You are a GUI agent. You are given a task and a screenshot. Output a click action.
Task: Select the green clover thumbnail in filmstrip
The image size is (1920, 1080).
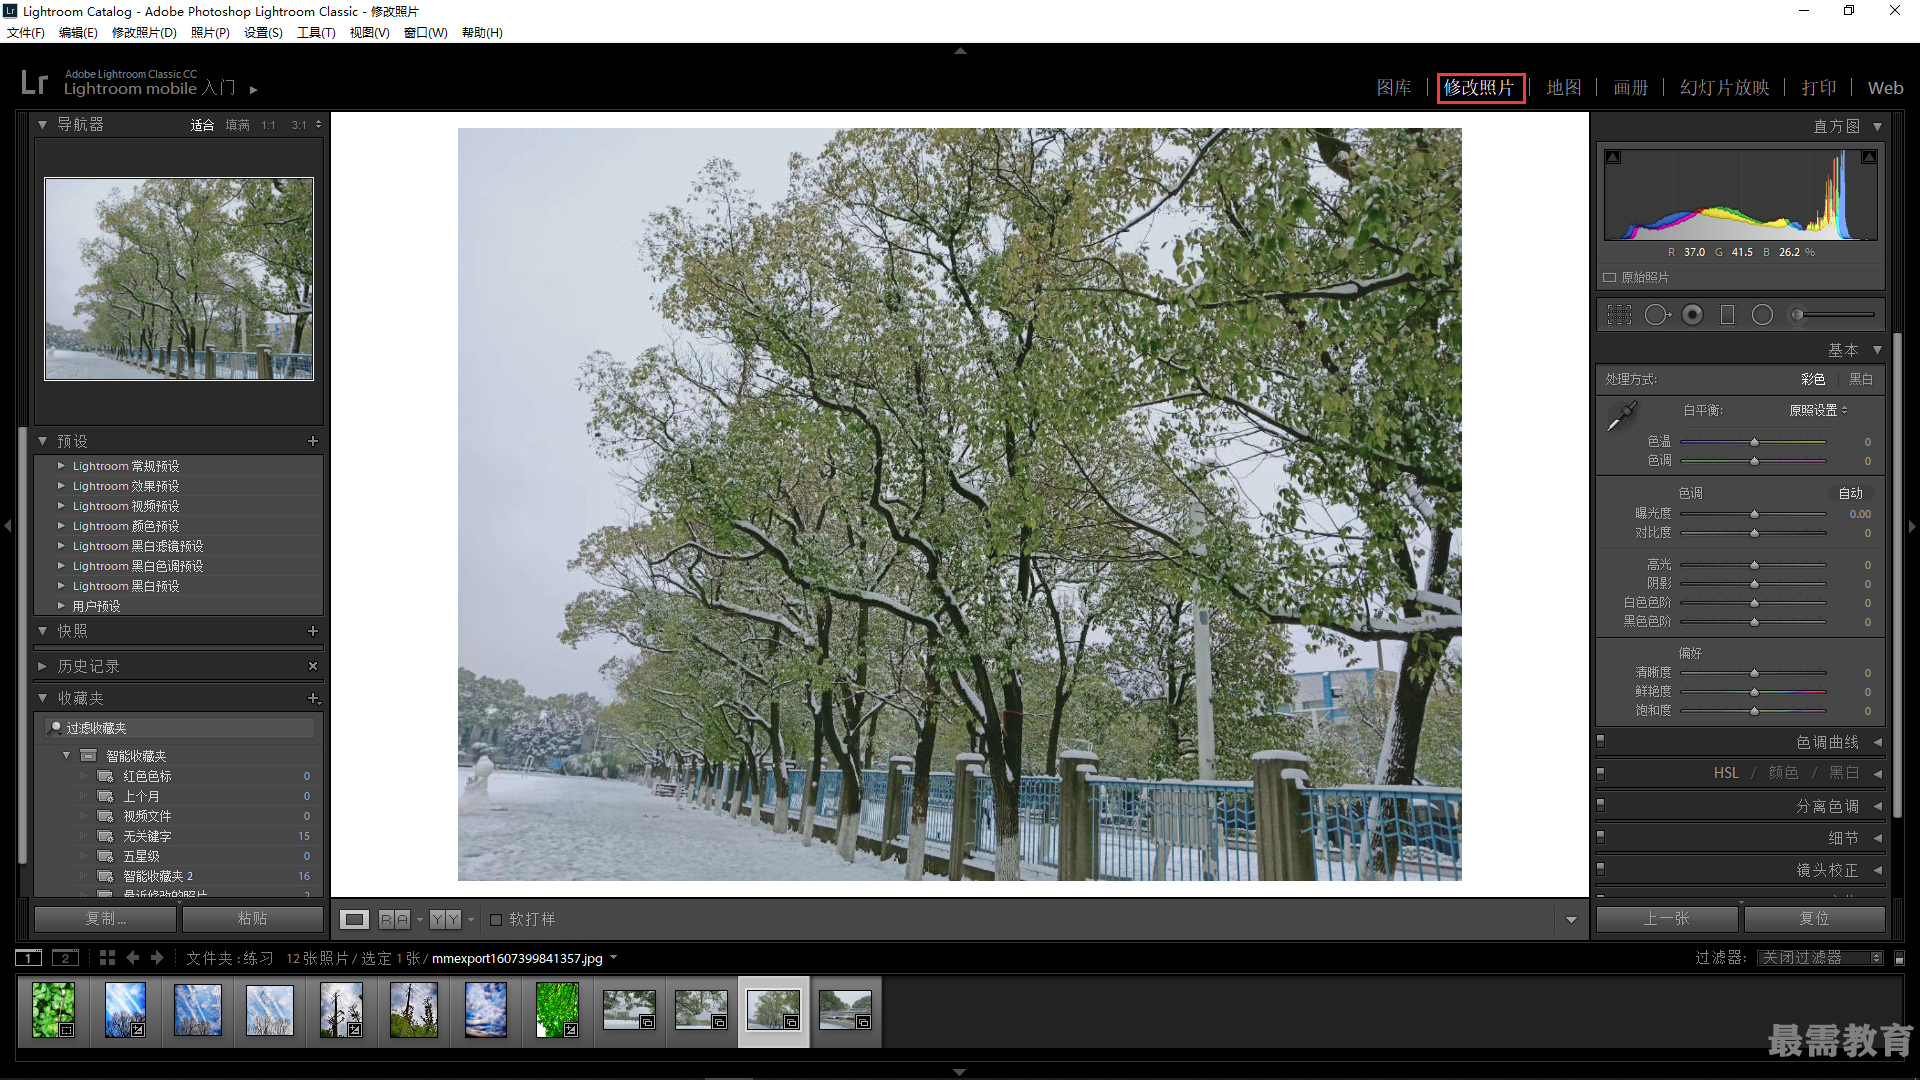tap(53, 1010)
